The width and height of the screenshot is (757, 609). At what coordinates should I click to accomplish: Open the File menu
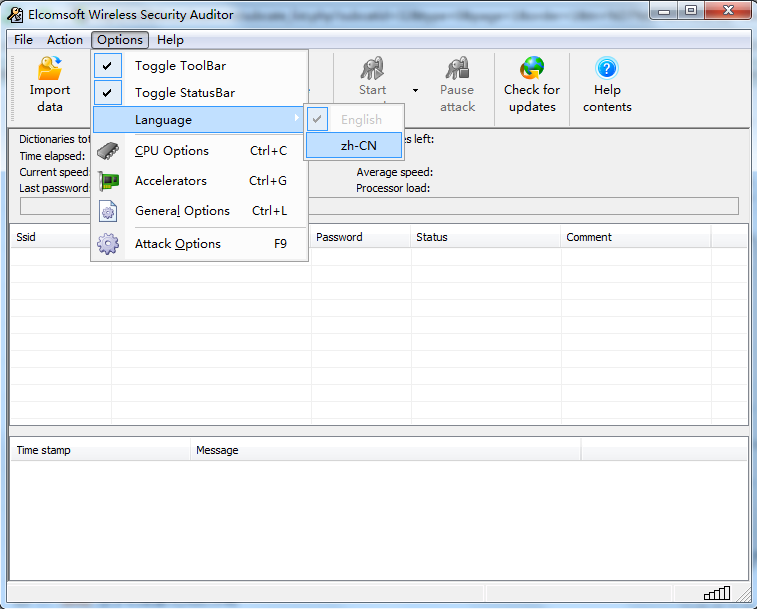23,40
